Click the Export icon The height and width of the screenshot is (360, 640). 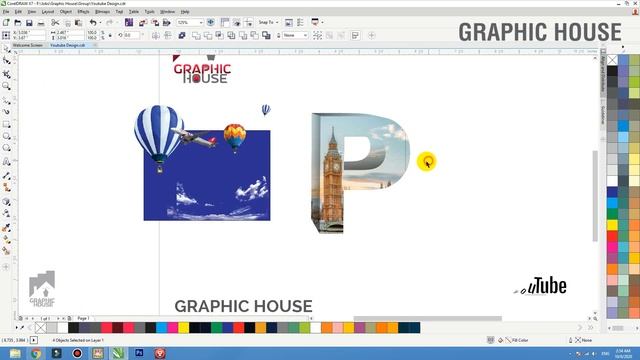pos(155,23)
